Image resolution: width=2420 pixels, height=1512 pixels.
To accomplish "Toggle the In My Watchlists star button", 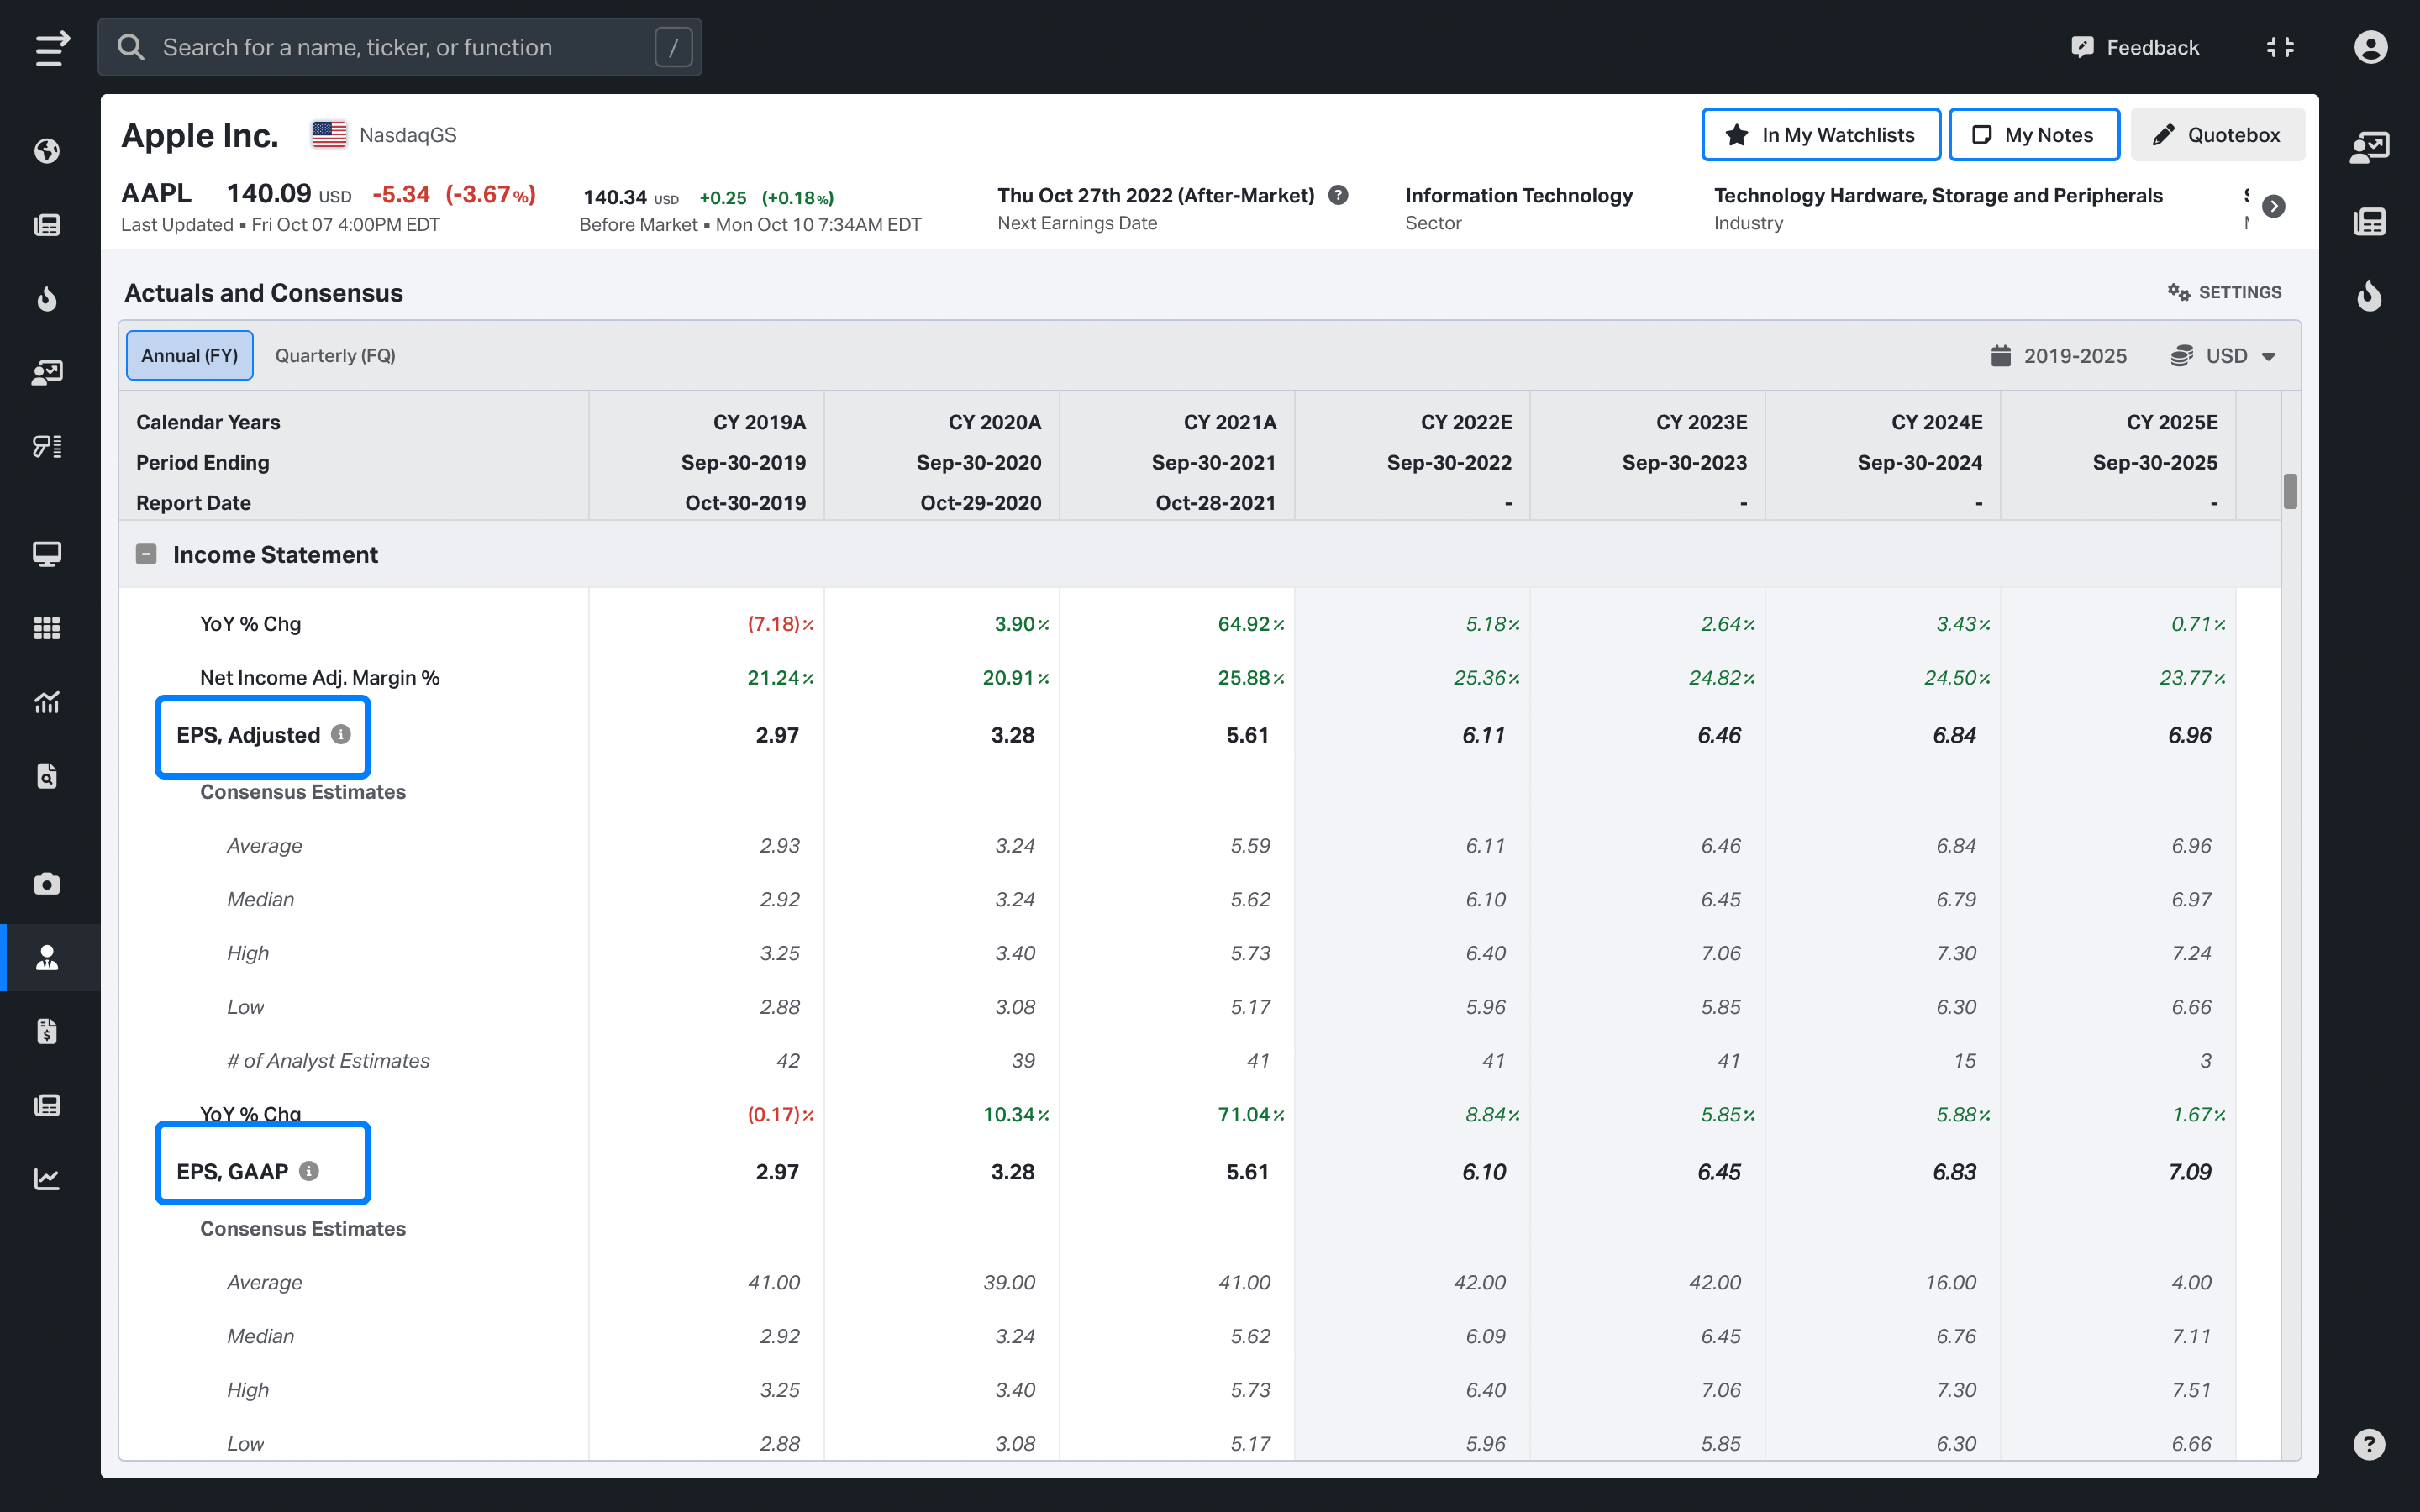I will pyautogui.click(x=1820, y=135).
